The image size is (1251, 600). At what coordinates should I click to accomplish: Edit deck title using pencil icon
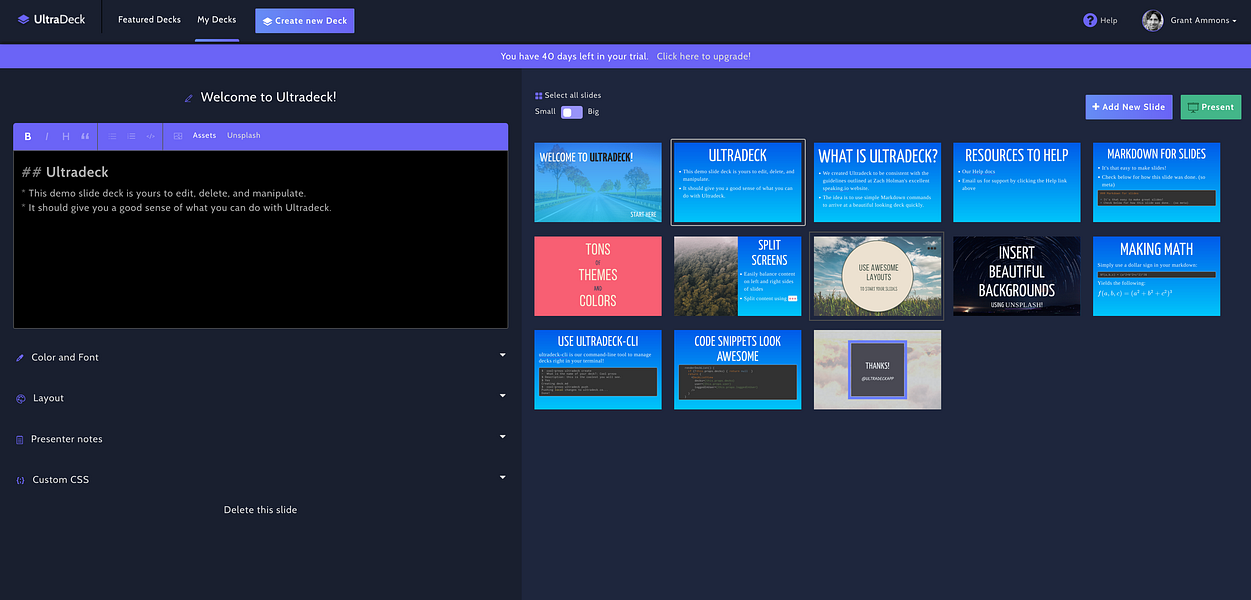(188, 98)
